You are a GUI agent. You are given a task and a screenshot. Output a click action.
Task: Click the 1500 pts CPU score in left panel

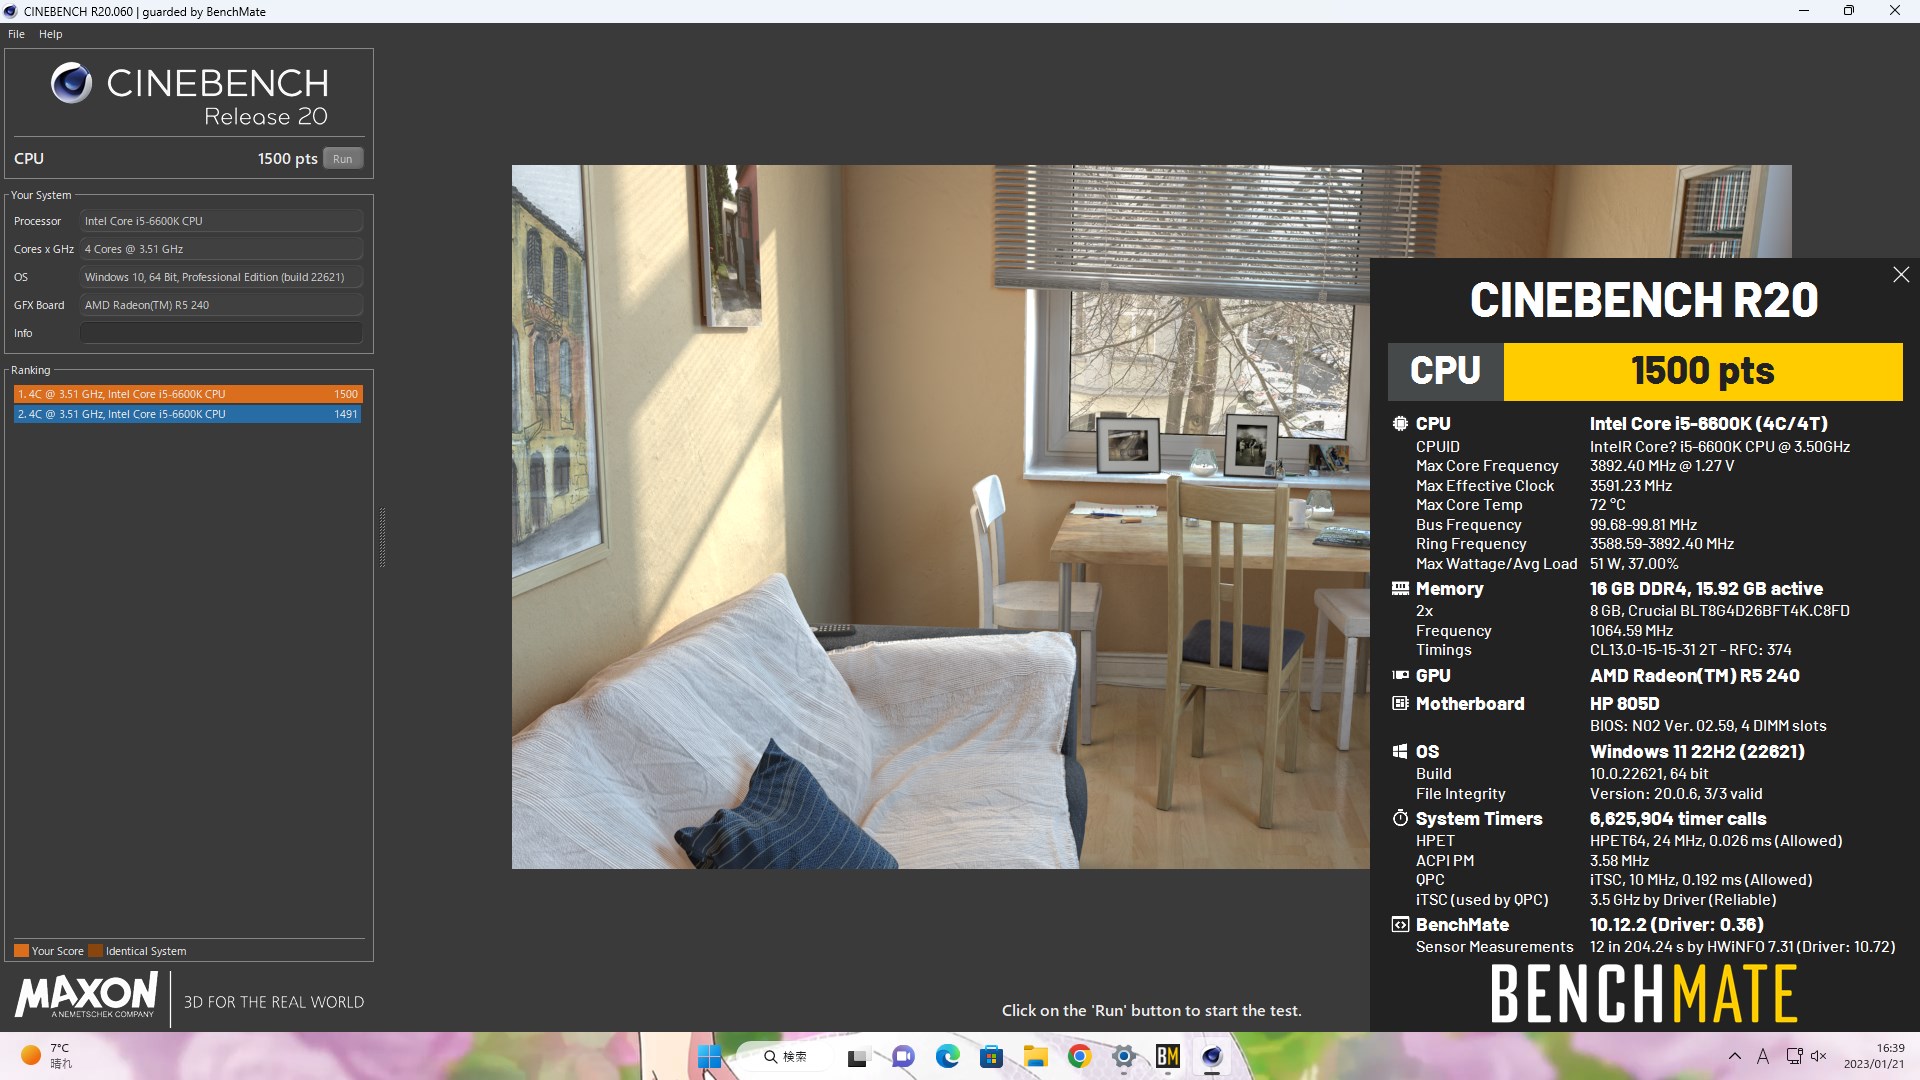287,159
